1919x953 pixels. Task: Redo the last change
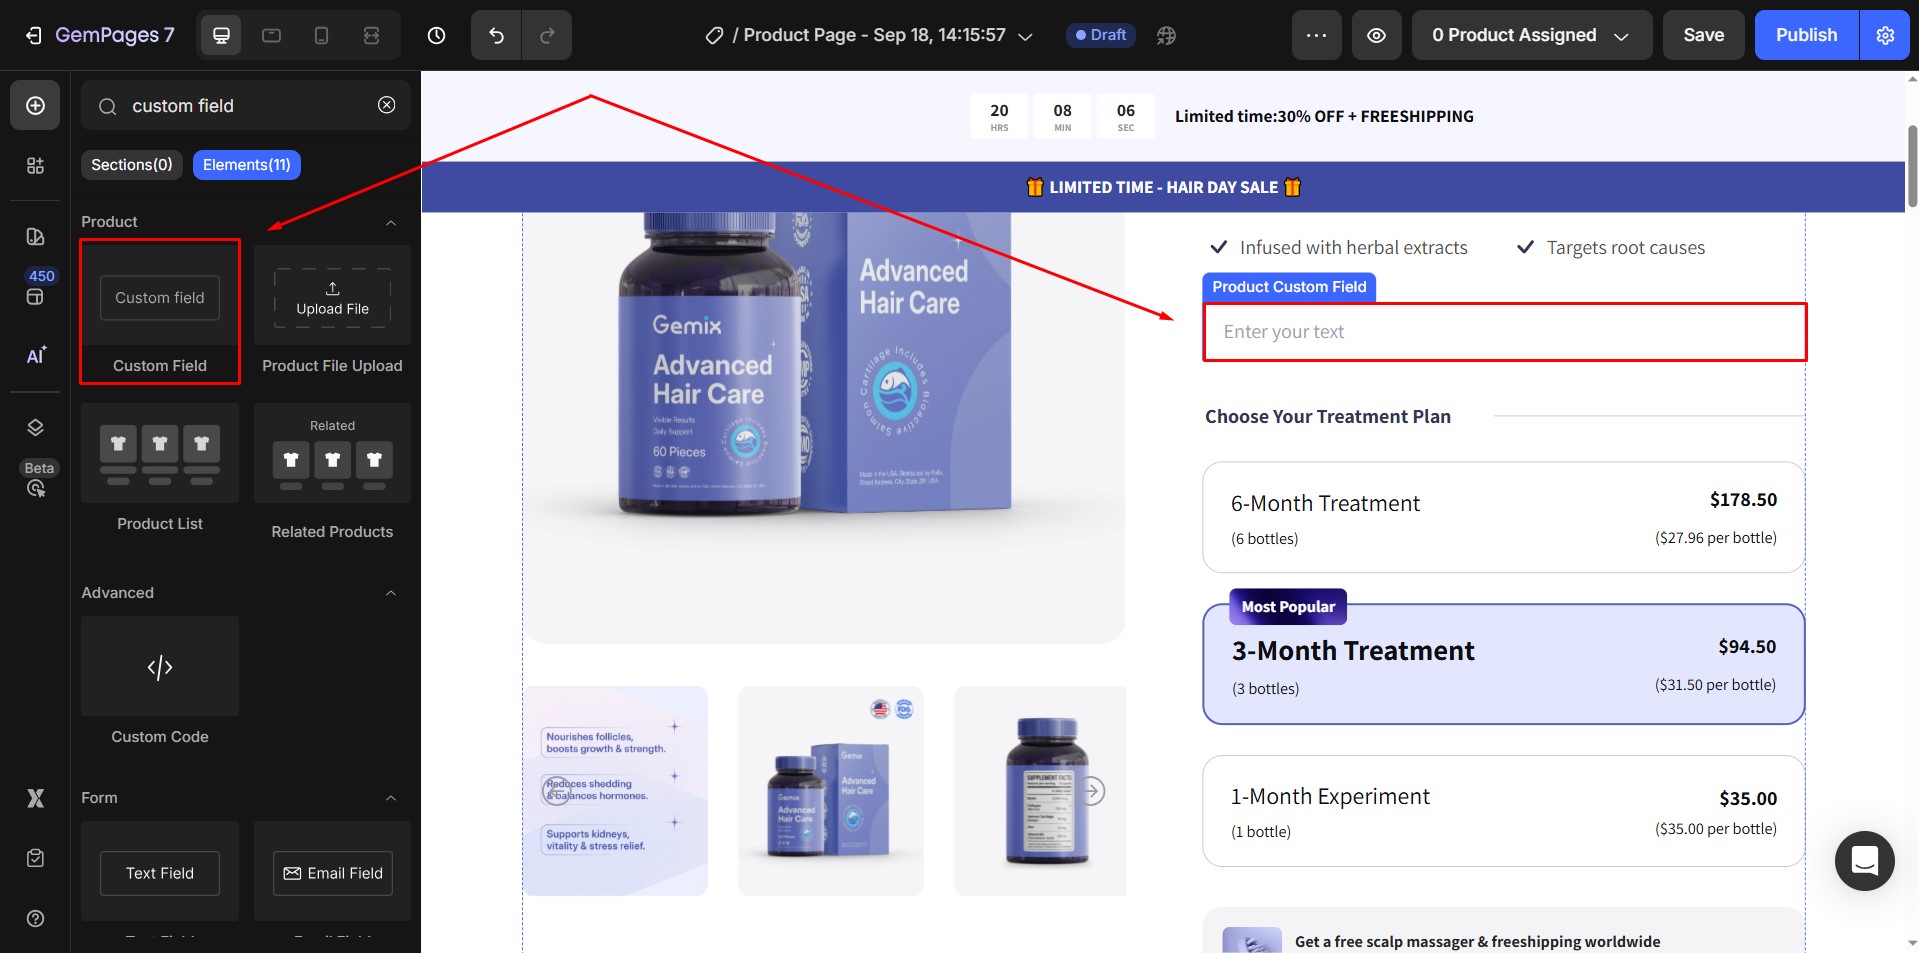[547, 35]
